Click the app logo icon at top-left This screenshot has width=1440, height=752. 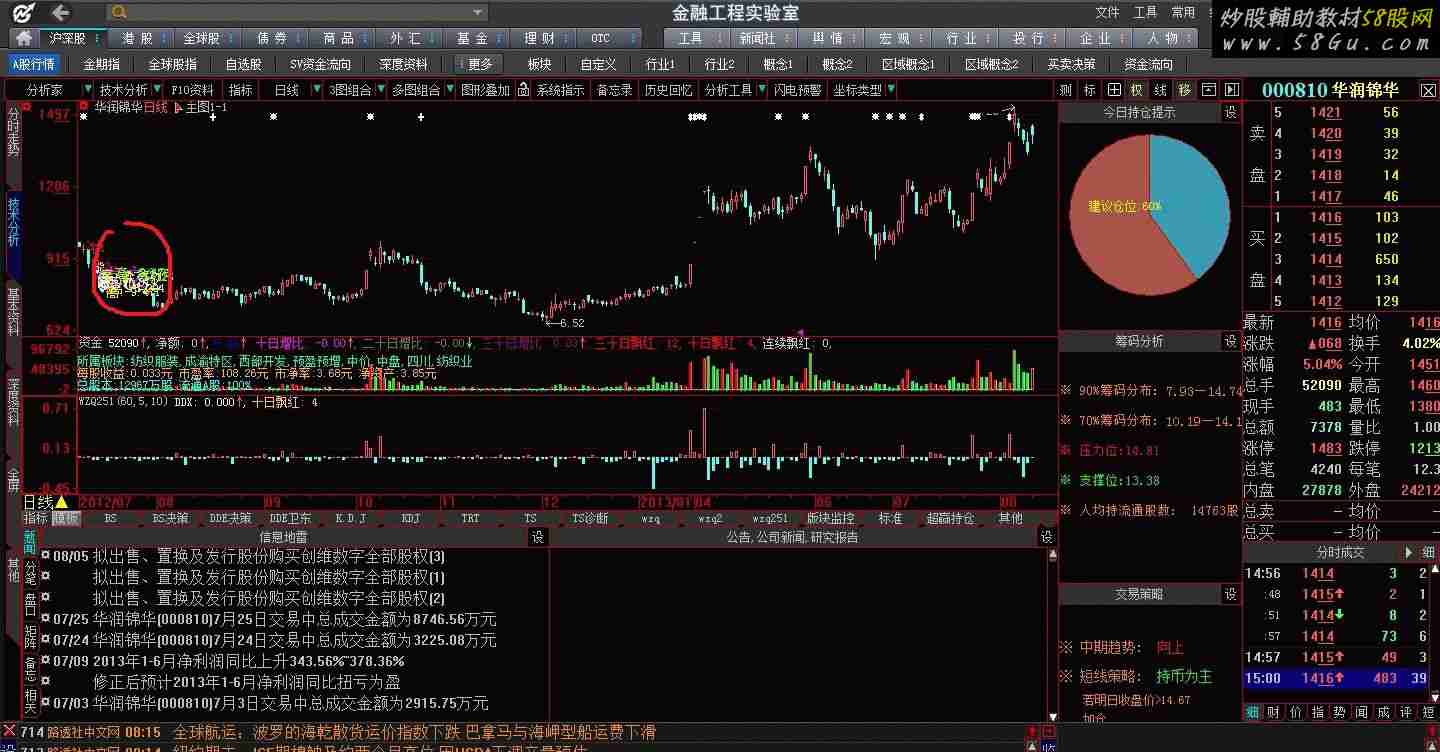(21, 13)
